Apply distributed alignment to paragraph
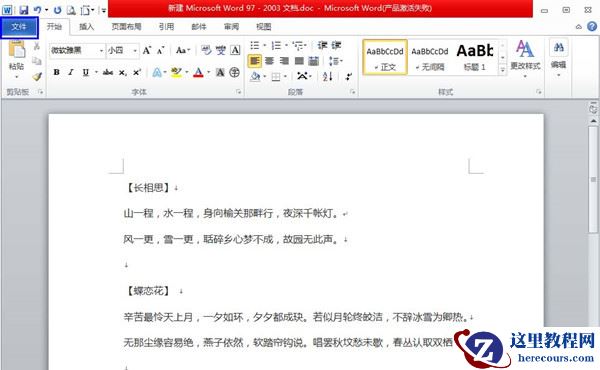This screenshot has width=600, height=370. pos(313,61)
